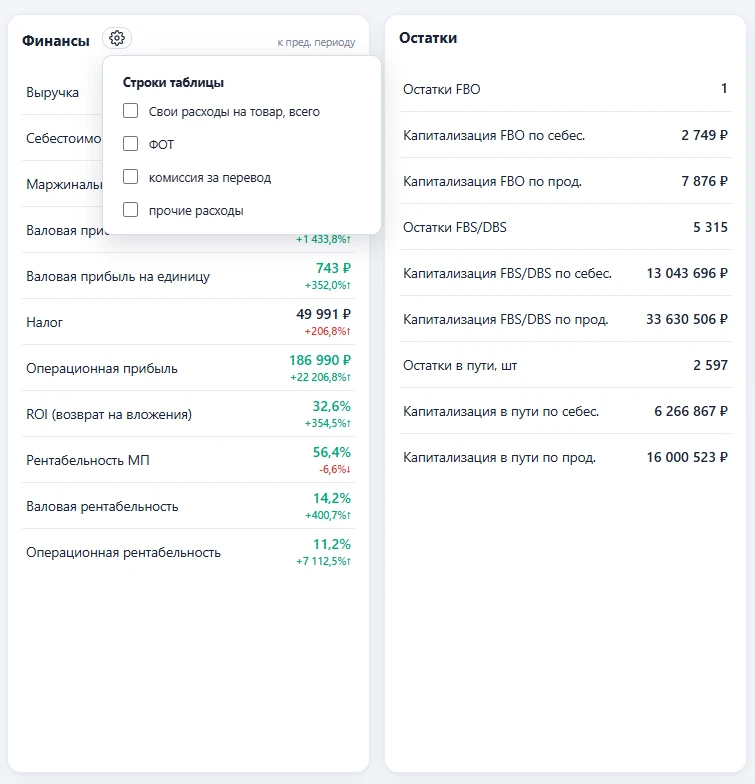The image size is (755, 784).
Task: Open the Финансы settings gear icon
Action: click(x=117, y=38)
